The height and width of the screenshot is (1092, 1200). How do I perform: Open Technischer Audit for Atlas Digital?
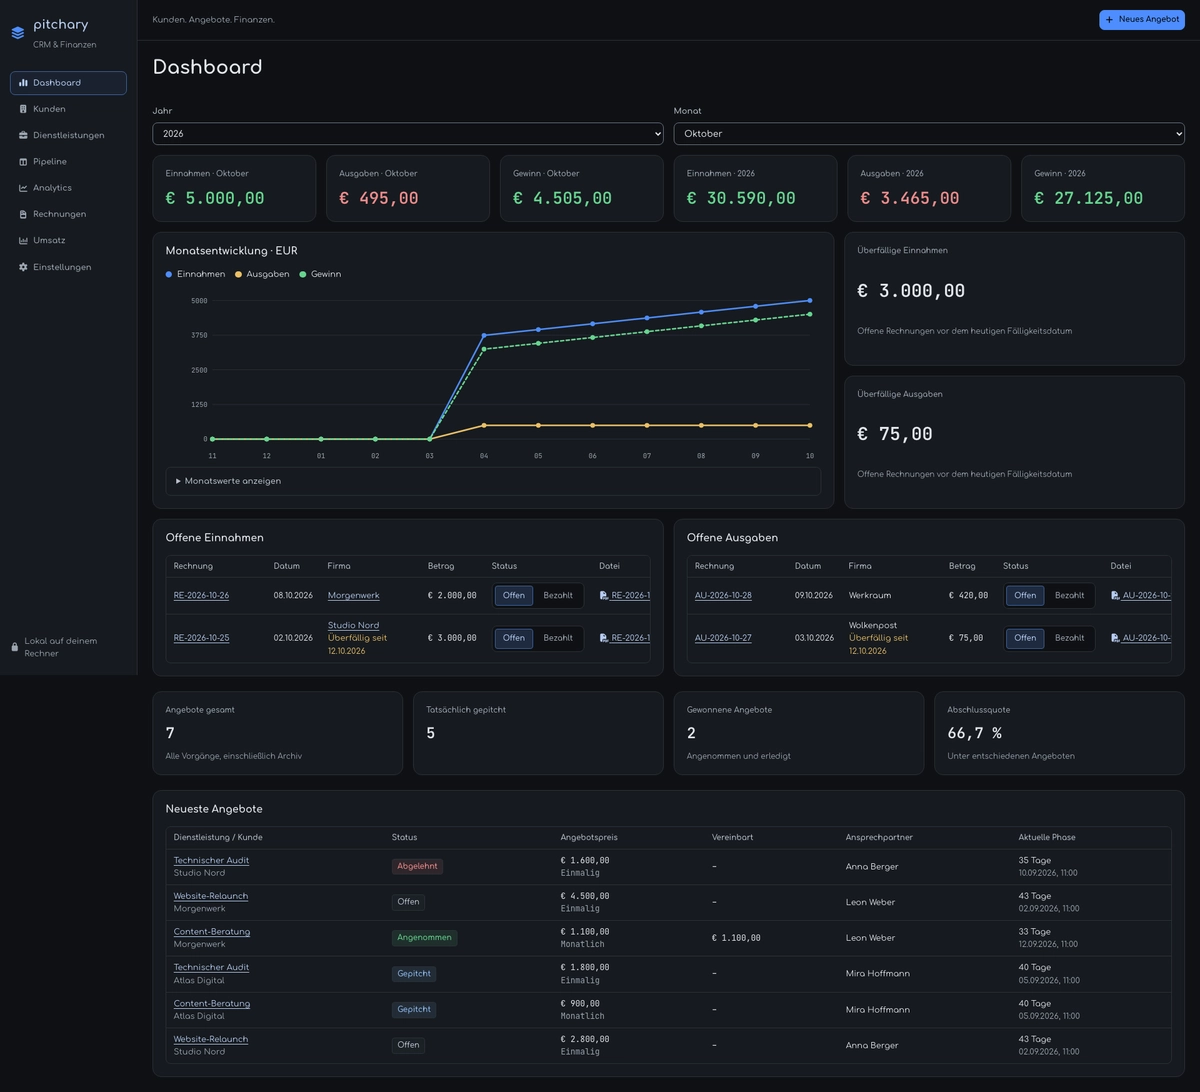coord(211,967)
